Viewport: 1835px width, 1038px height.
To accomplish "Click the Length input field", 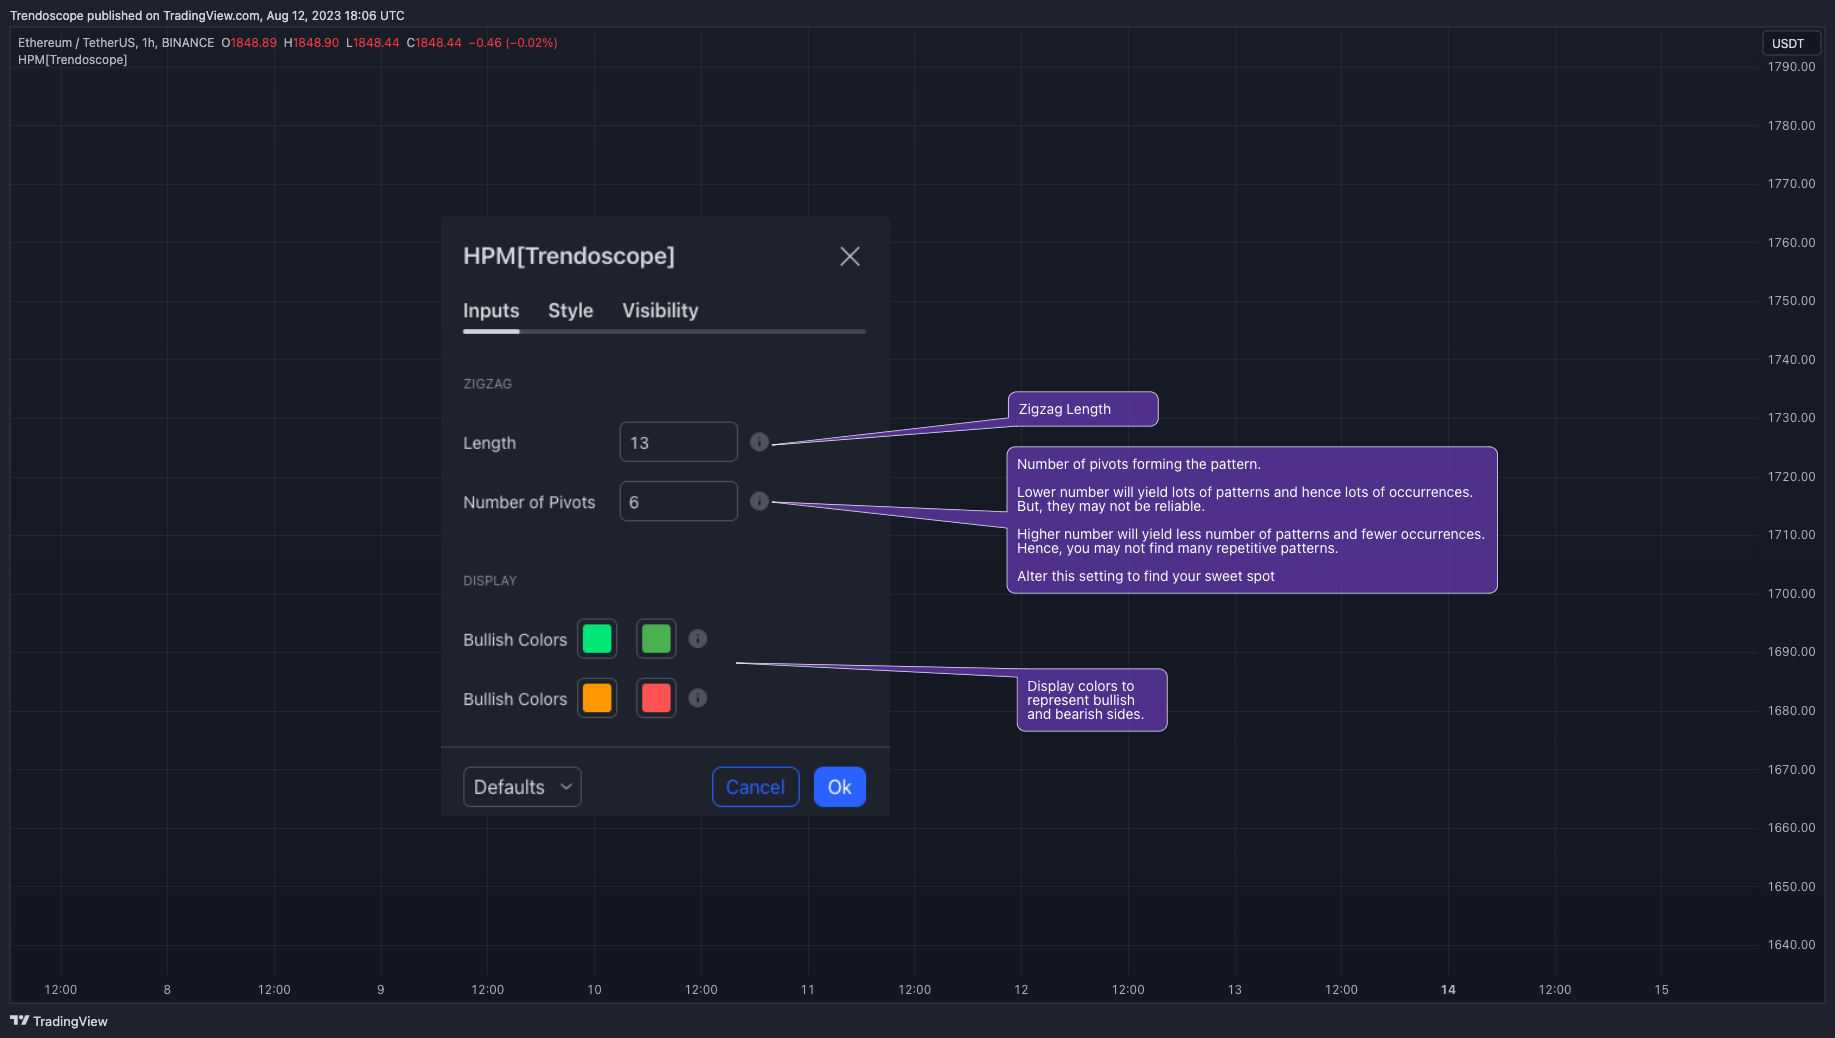I will click(679, 442).
